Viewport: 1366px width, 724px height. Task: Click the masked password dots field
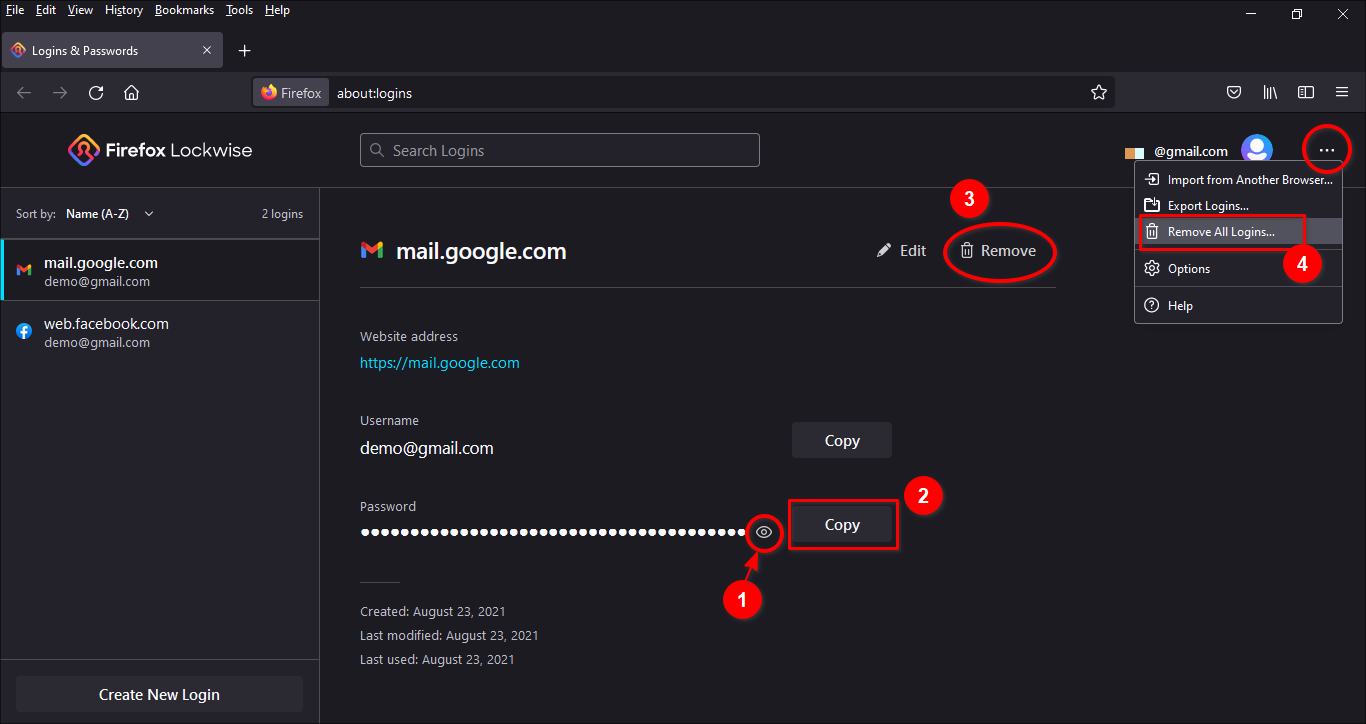(553, 532)
